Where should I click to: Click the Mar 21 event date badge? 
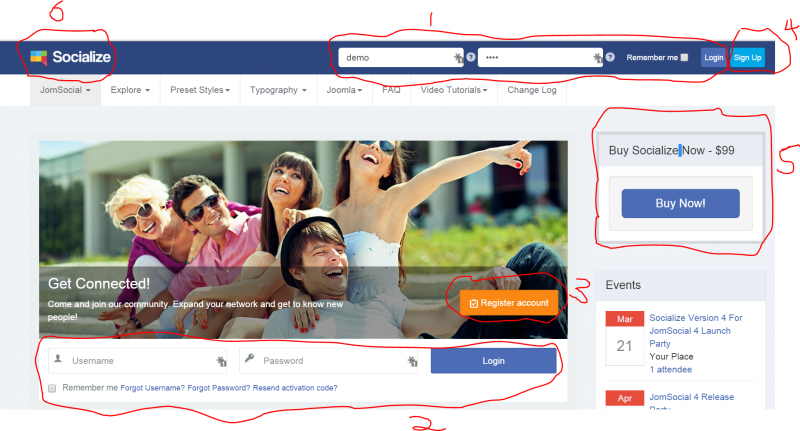pyautogui.click(x=624, y=338)
